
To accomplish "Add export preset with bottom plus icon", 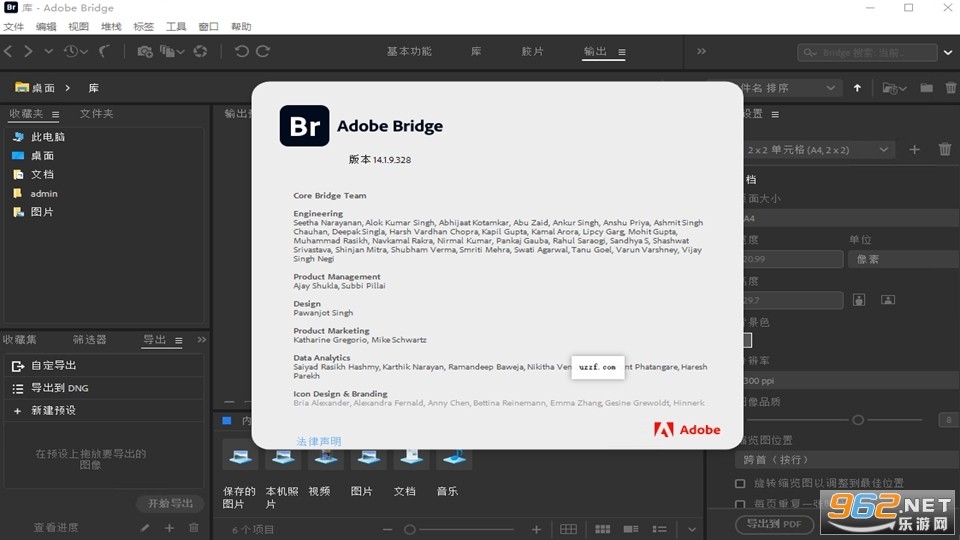I will (169, 528).
